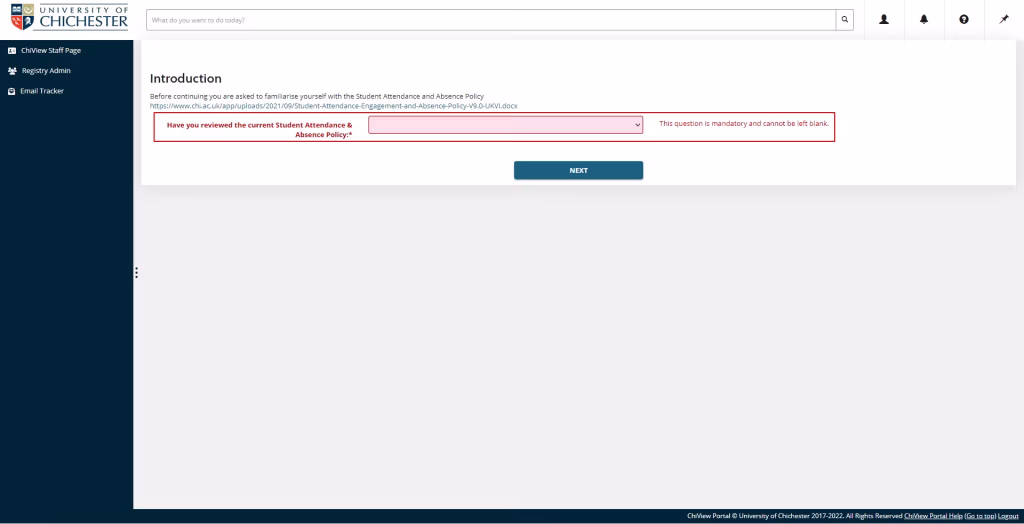Click the pin icon in top bar
The height and width of the screenshot is (524, 1024).
(x=1004, y=20)
